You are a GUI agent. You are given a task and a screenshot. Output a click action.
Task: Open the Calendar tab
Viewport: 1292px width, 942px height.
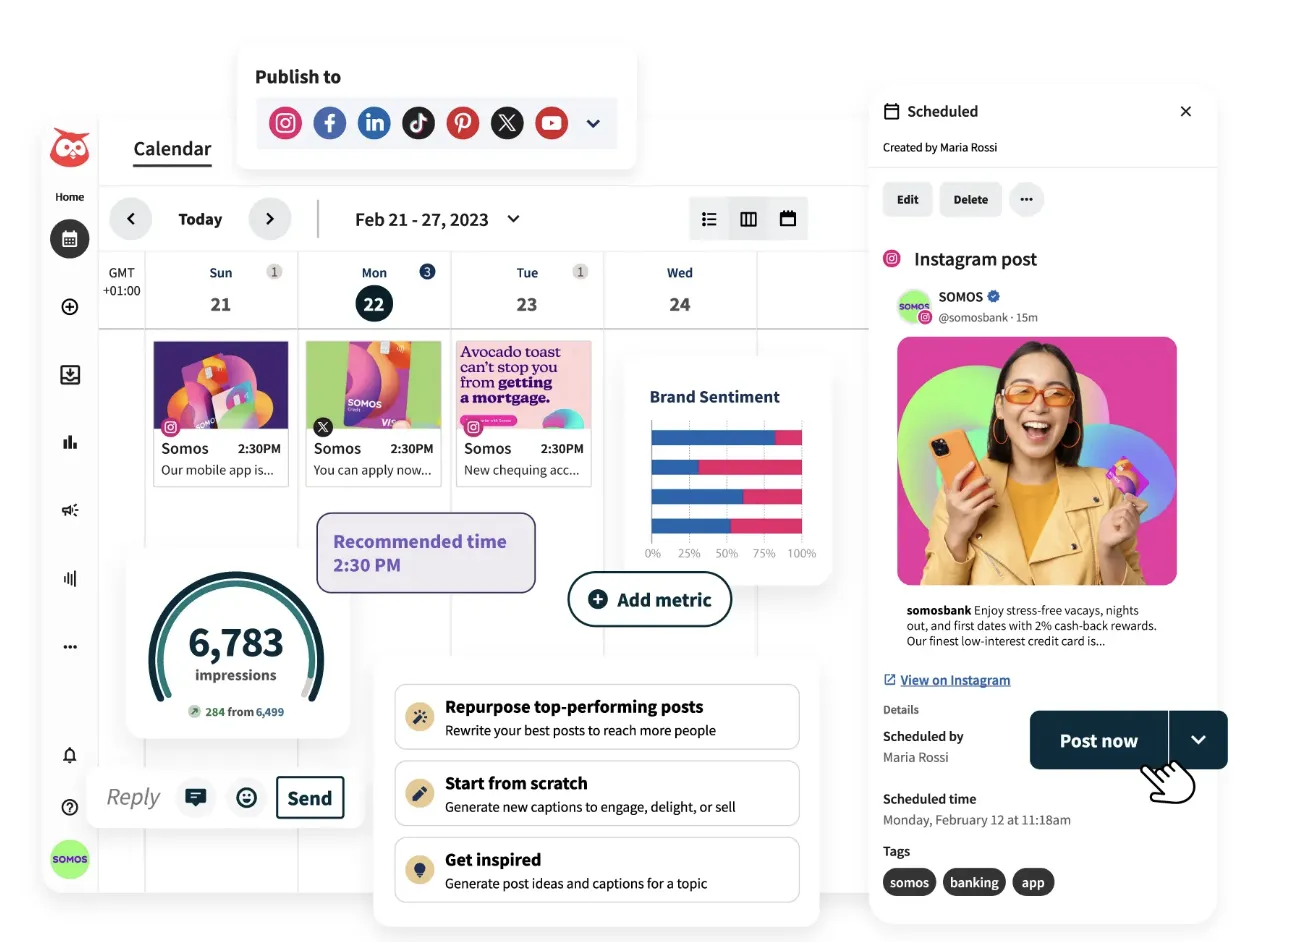pos(172,150)
